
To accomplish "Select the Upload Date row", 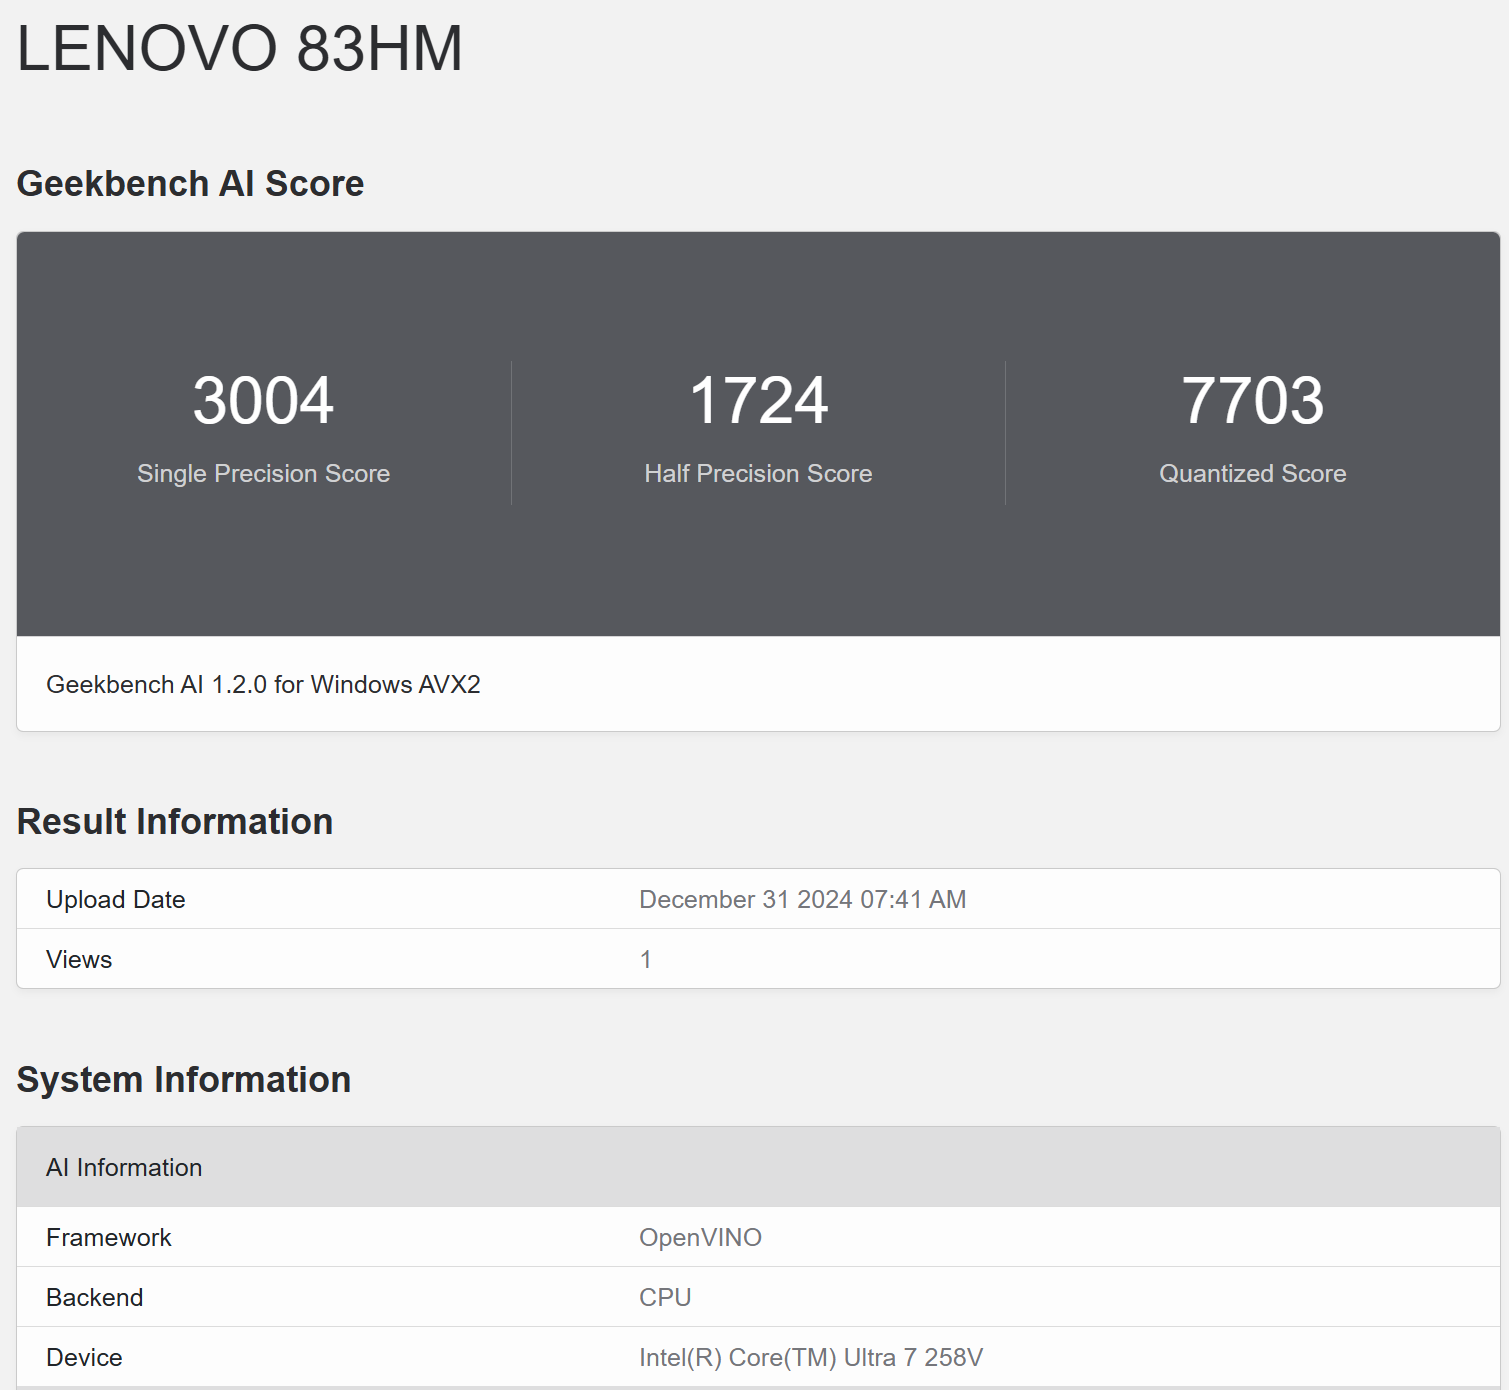I will tap(115, 898).
